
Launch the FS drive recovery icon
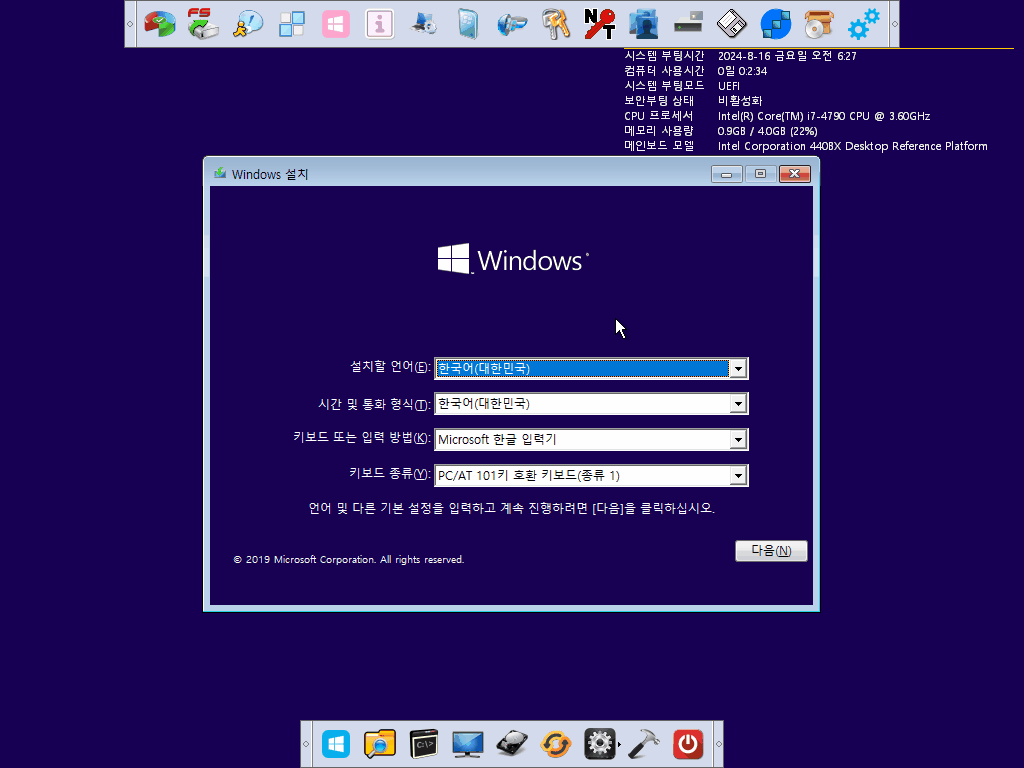tap(203, 24)
